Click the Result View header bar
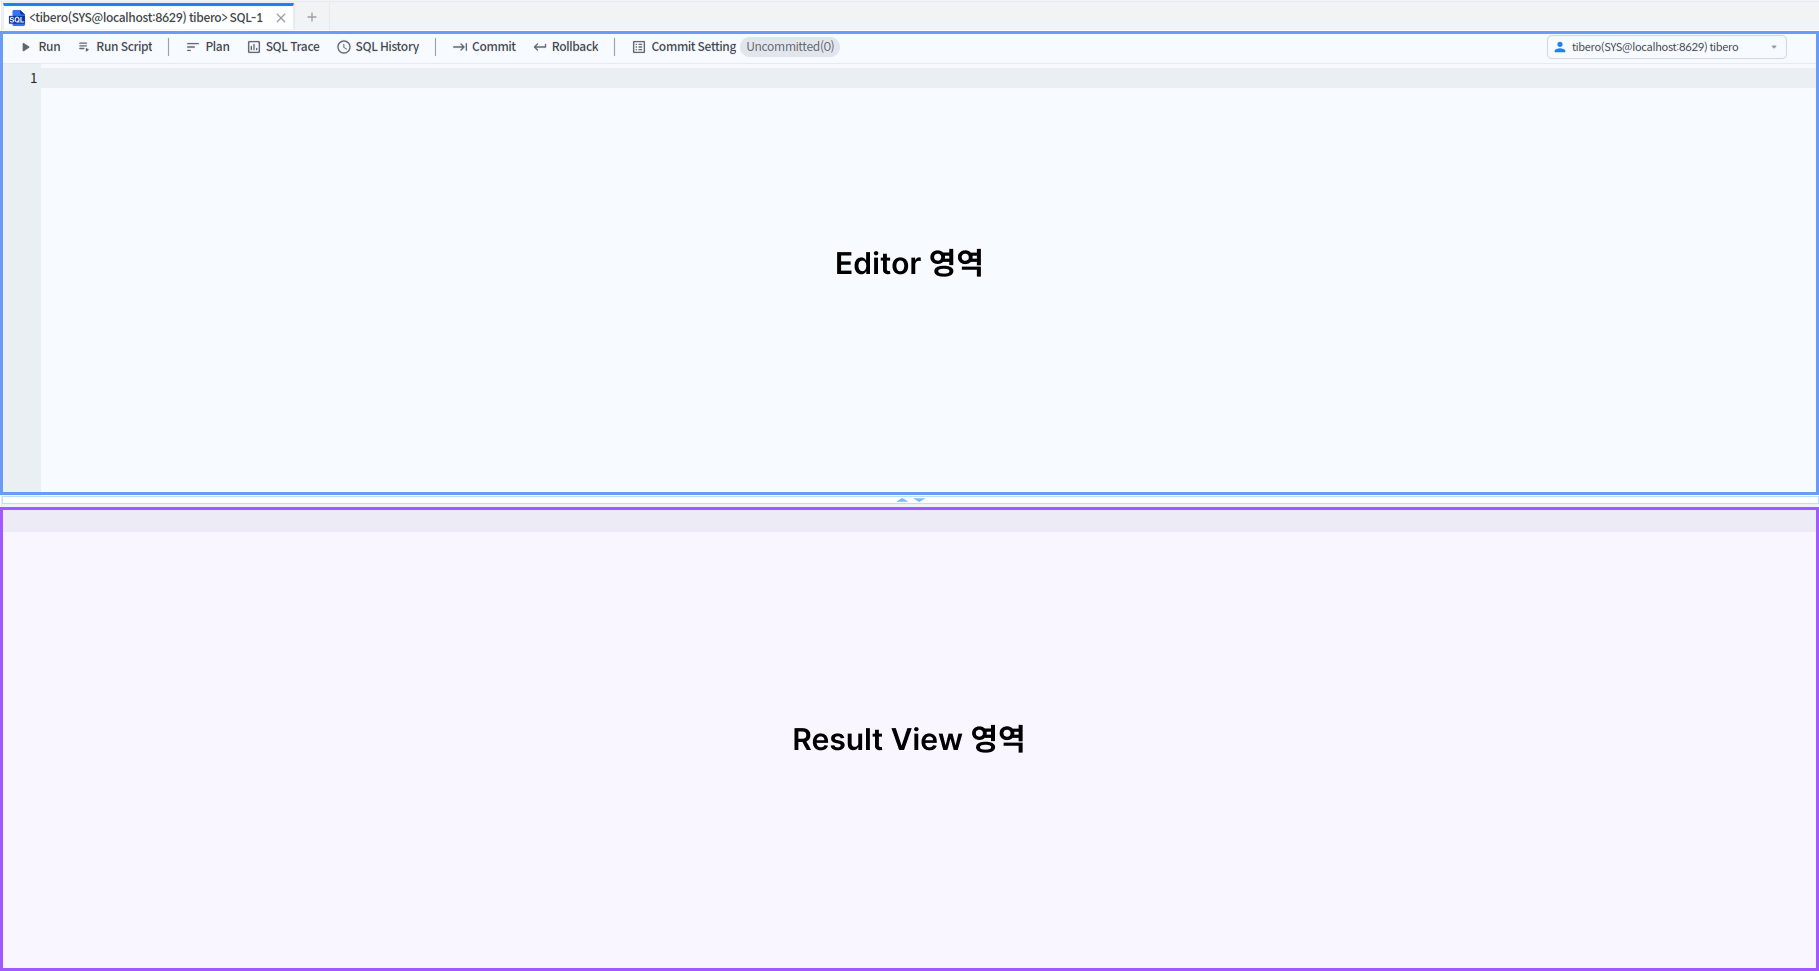Screen dimensions: 1819x971 coord(908,521)
